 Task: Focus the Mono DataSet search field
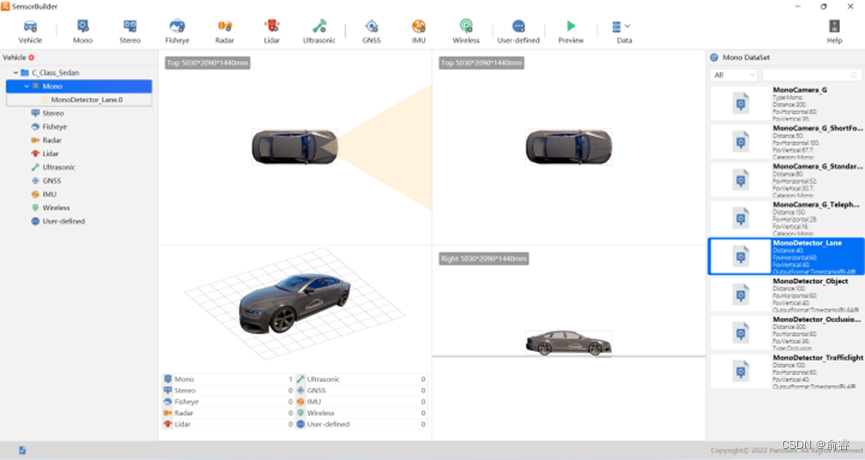pyautogui.click(x=810, y=75)
